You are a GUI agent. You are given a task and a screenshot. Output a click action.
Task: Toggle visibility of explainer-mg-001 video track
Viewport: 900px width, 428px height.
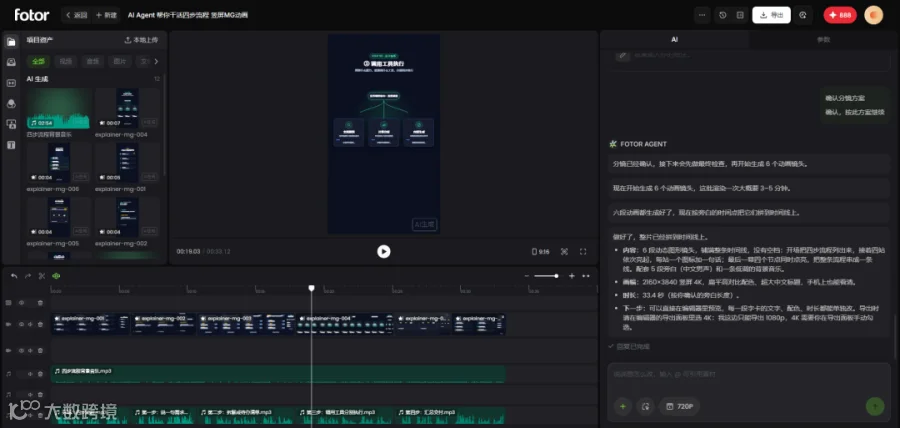click(22, 324)
